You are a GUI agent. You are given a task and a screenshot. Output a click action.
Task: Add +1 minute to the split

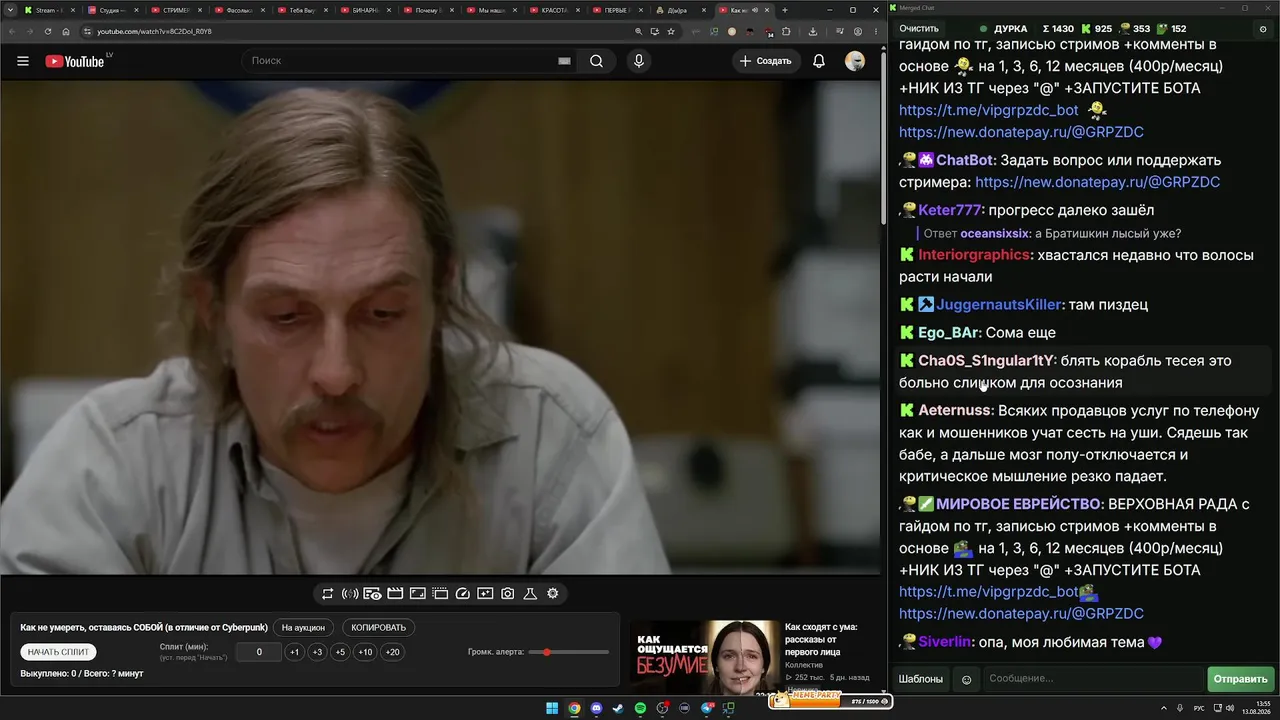[294, 652]
